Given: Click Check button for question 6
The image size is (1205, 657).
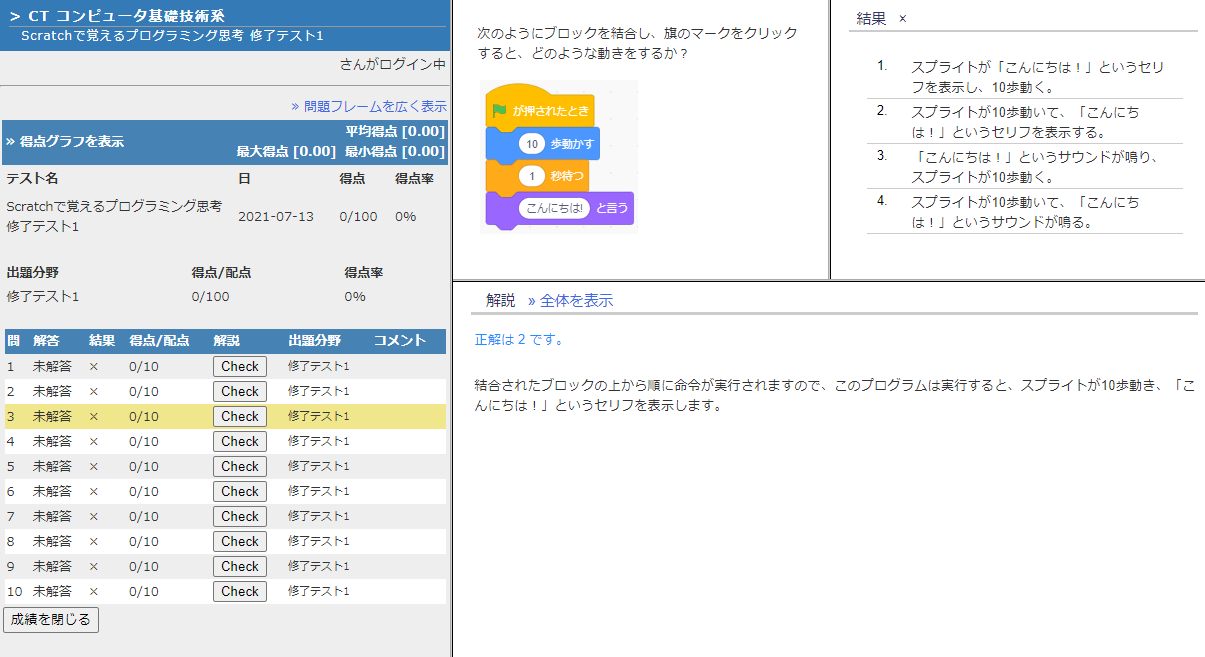Looking at the screenshot, I should point(240,491).
